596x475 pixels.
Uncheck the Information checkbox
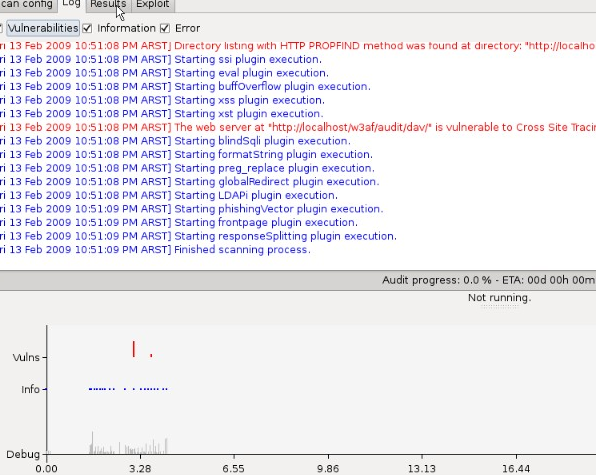point(87,28)
